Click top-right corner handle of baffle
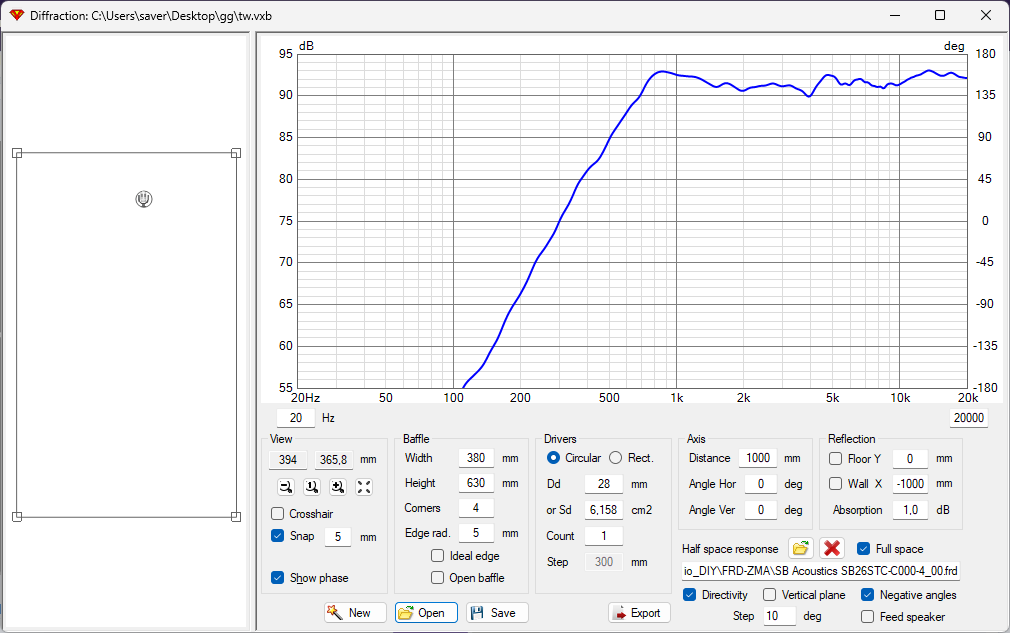This screenshot has width=1010, height=633. pyautogui.click(x=236, y=153)
